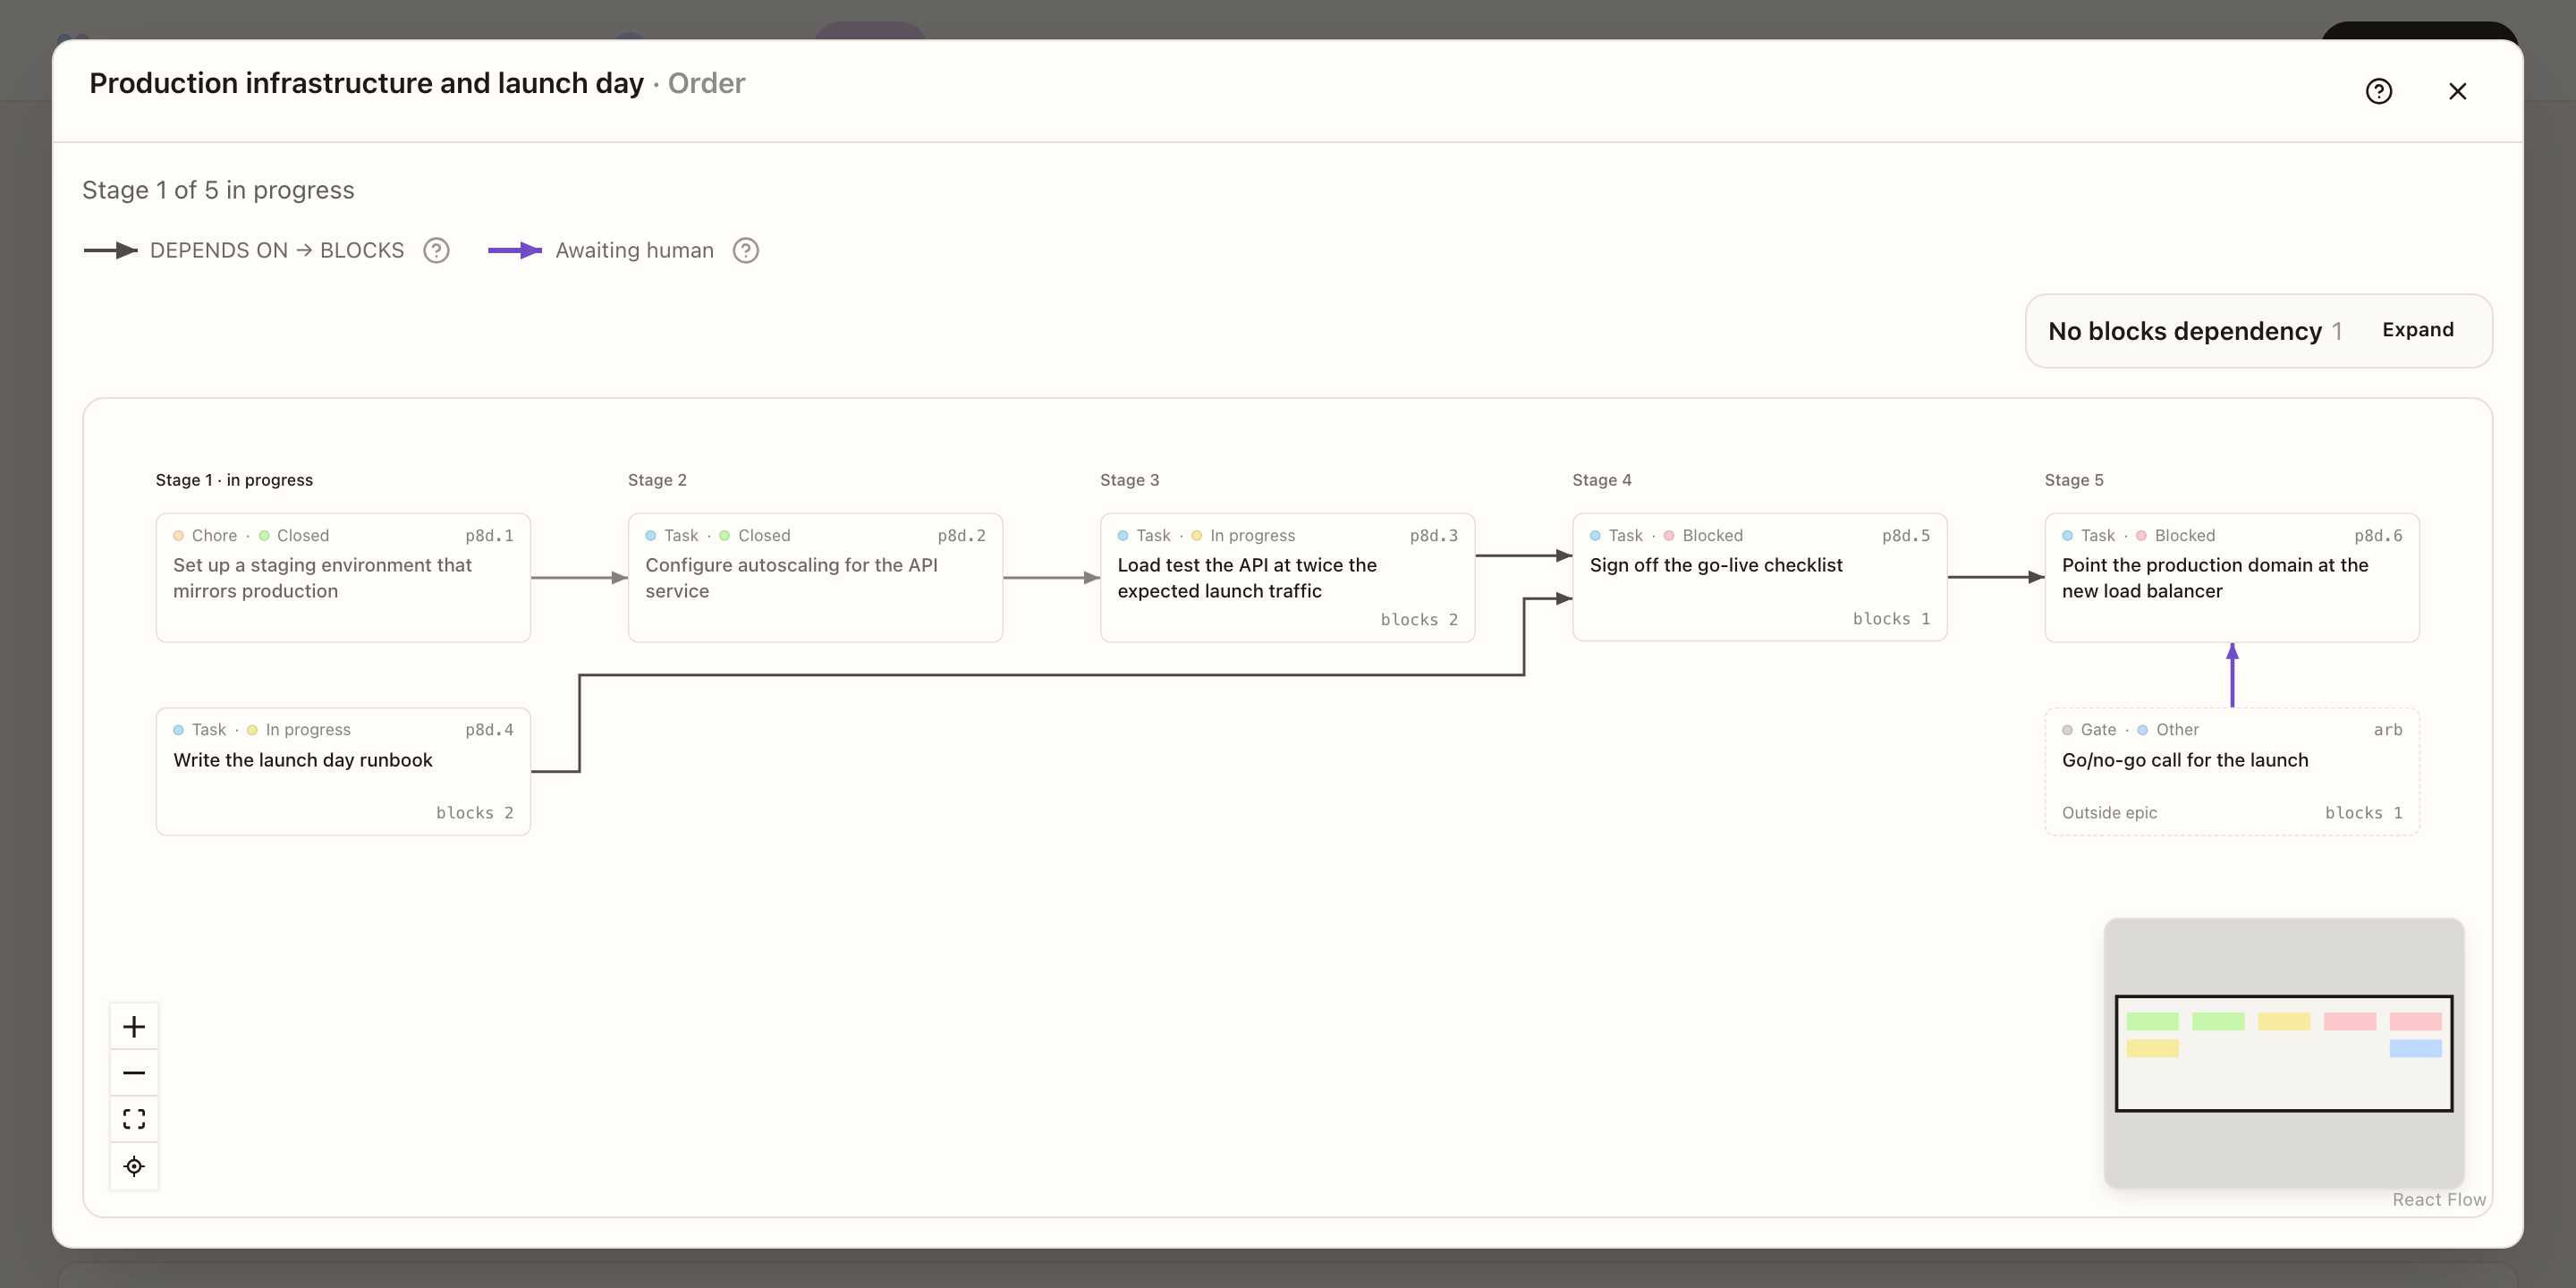
Task: Click the p8d.3 task ID
Action: pos(1433,536)
